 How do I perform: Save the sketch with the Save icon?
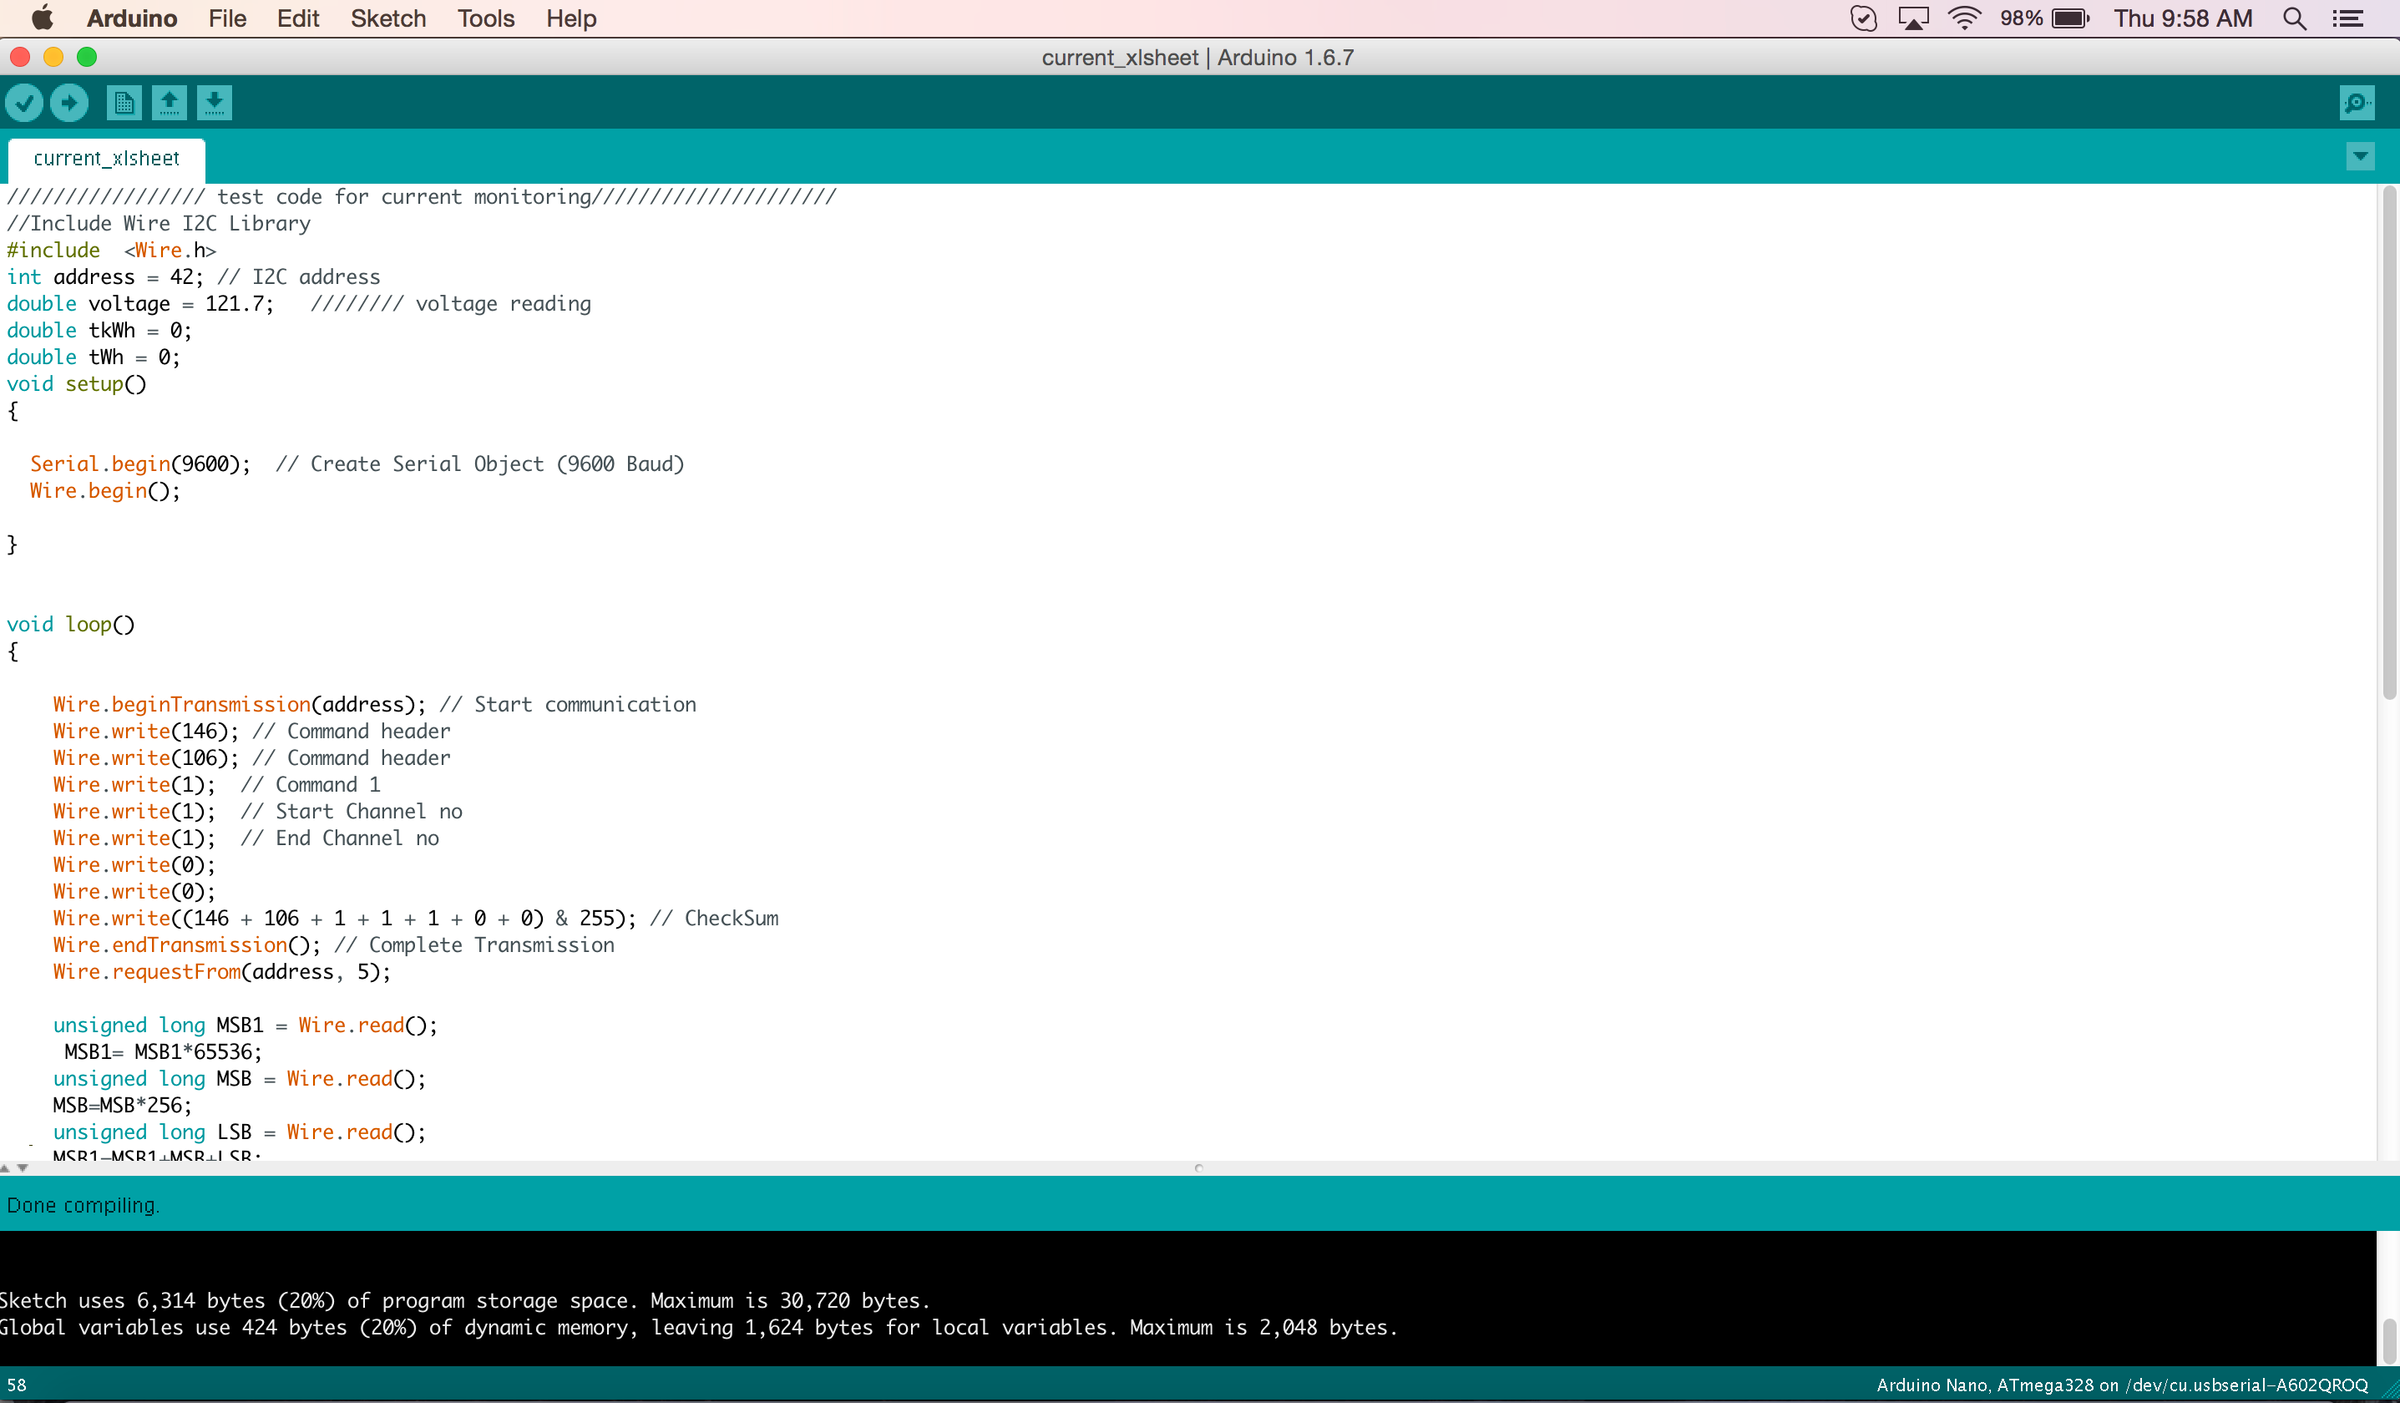(x=213, y=102)
